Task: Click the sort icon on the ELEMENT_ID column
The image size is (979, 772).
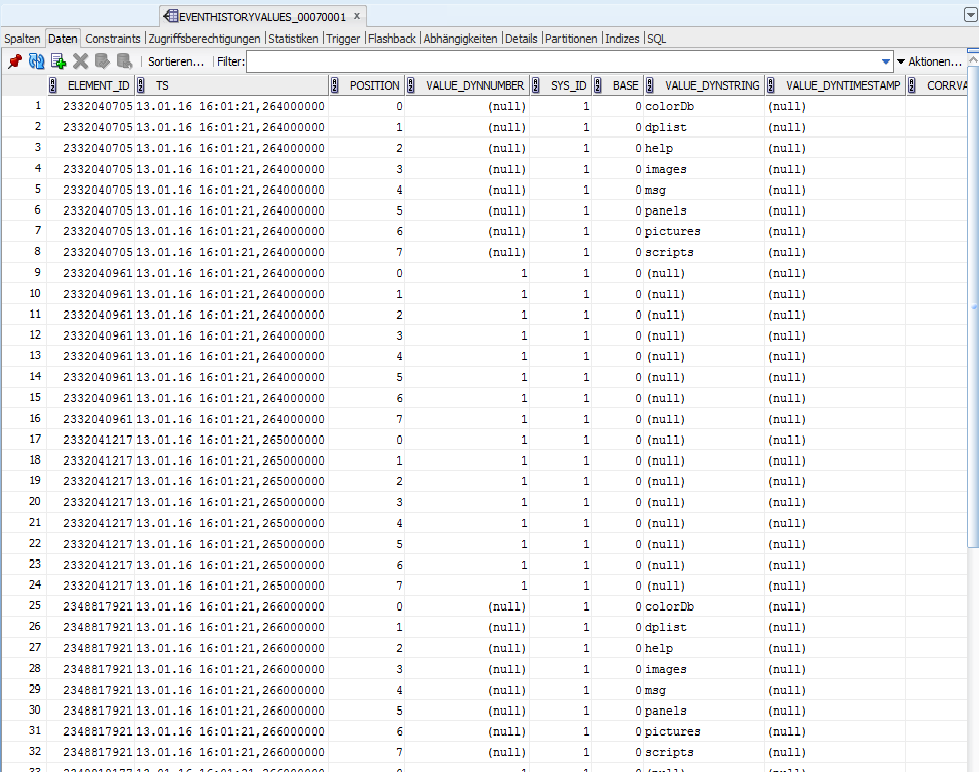Action: pos(53,86)
